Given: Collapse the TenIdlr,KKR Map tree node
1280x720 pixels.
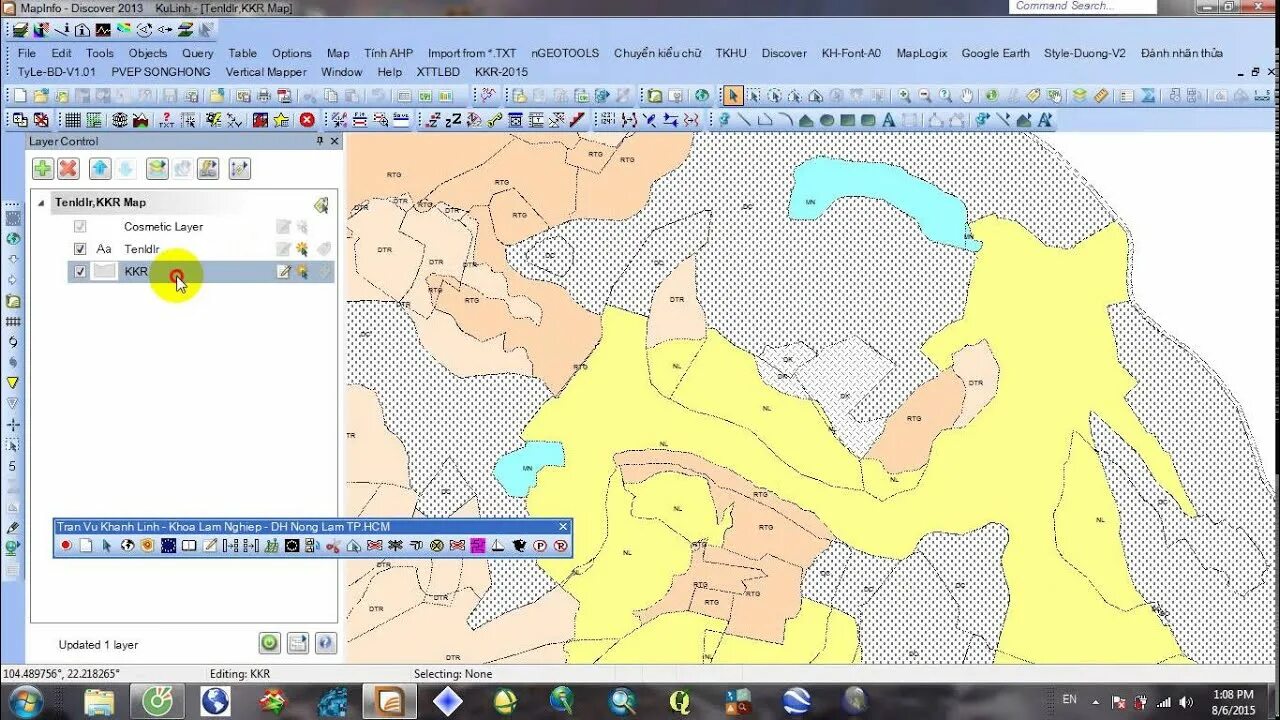Looking at the screenshot, I should [41, 203].
